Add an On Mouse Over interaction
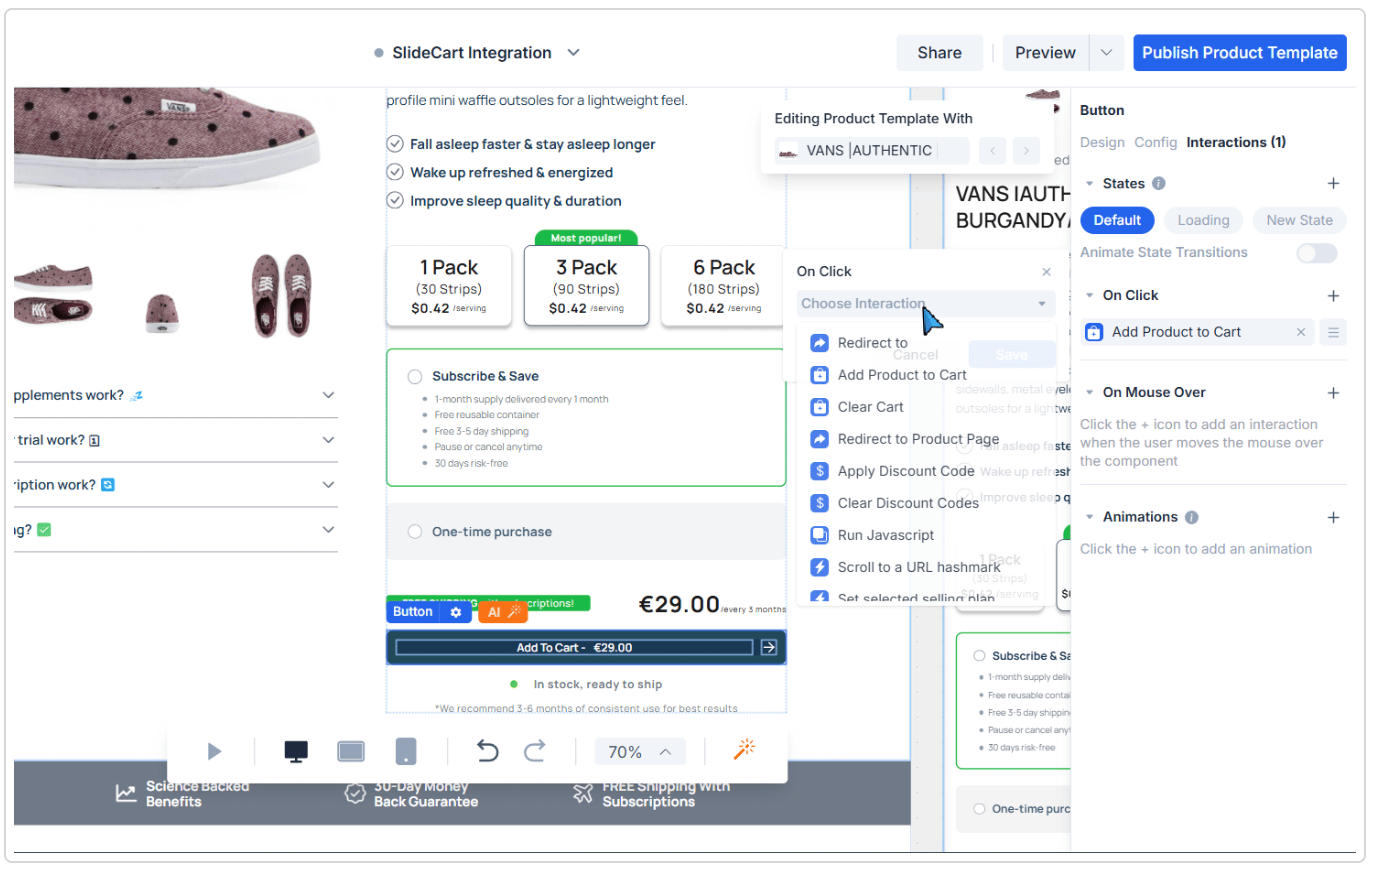This screenshot has width=1382, height=872. (1333, 393)
